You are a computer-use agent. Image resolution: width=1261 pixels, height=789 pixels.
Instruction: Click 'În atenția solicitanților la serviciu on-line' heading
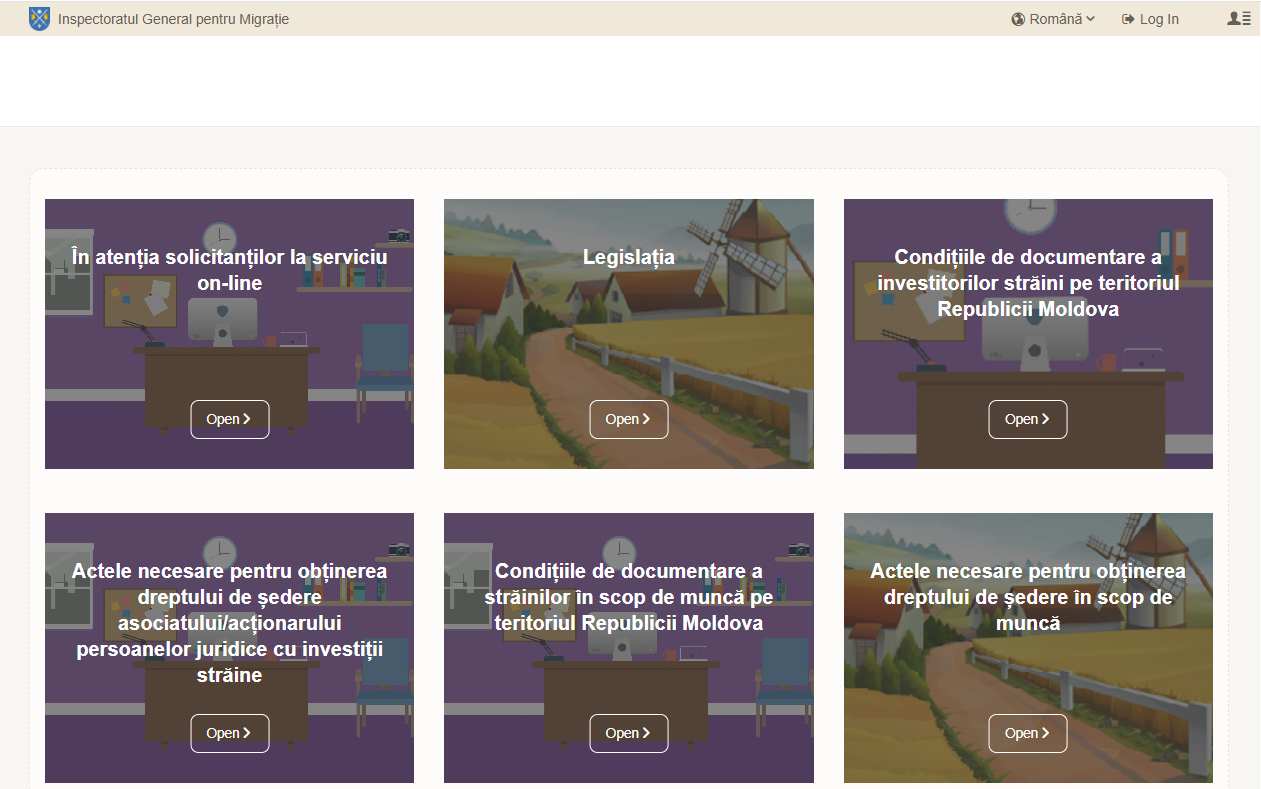pyautogui.click(x=229, y=270)
